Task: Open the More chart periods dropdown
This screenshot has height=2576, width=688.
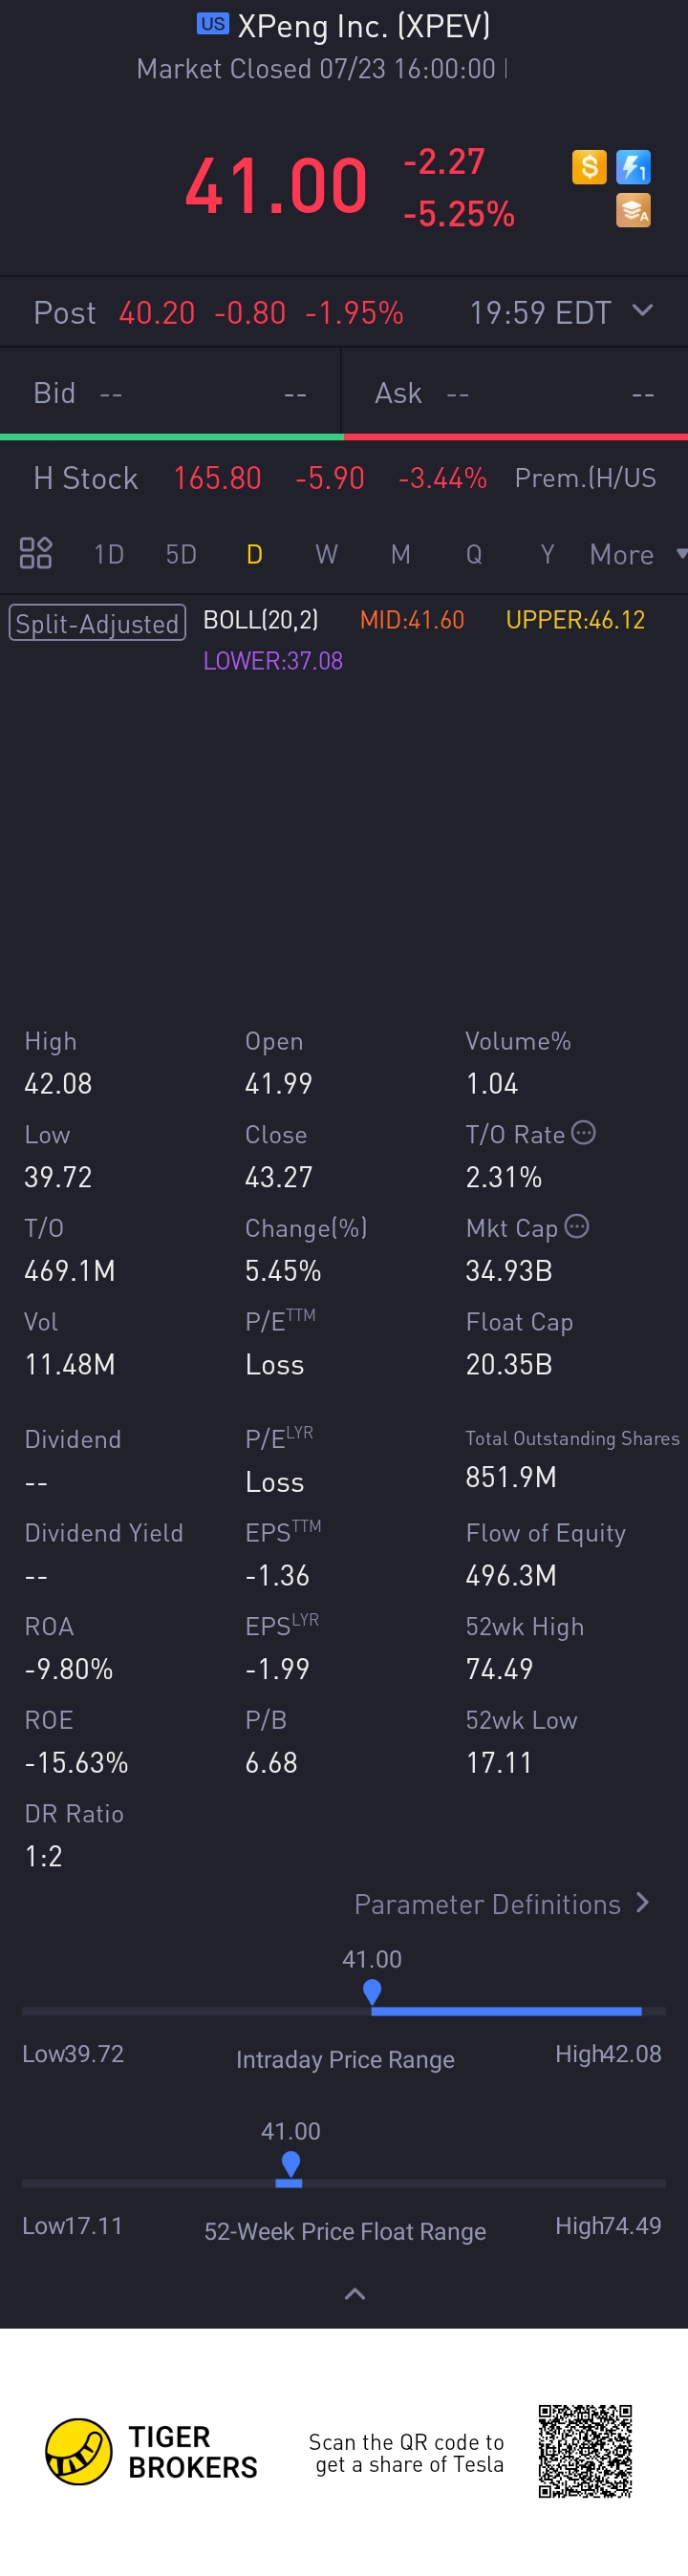Action: (637, 554)
